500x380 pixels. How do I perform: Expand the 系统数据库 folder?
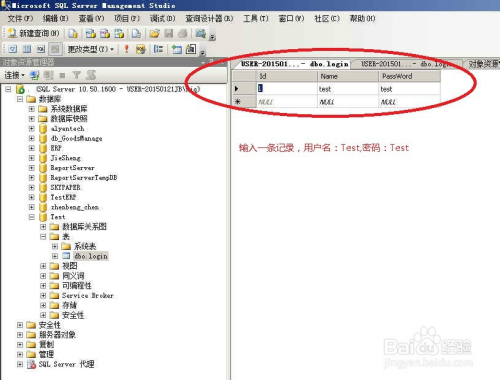(32, 109)
